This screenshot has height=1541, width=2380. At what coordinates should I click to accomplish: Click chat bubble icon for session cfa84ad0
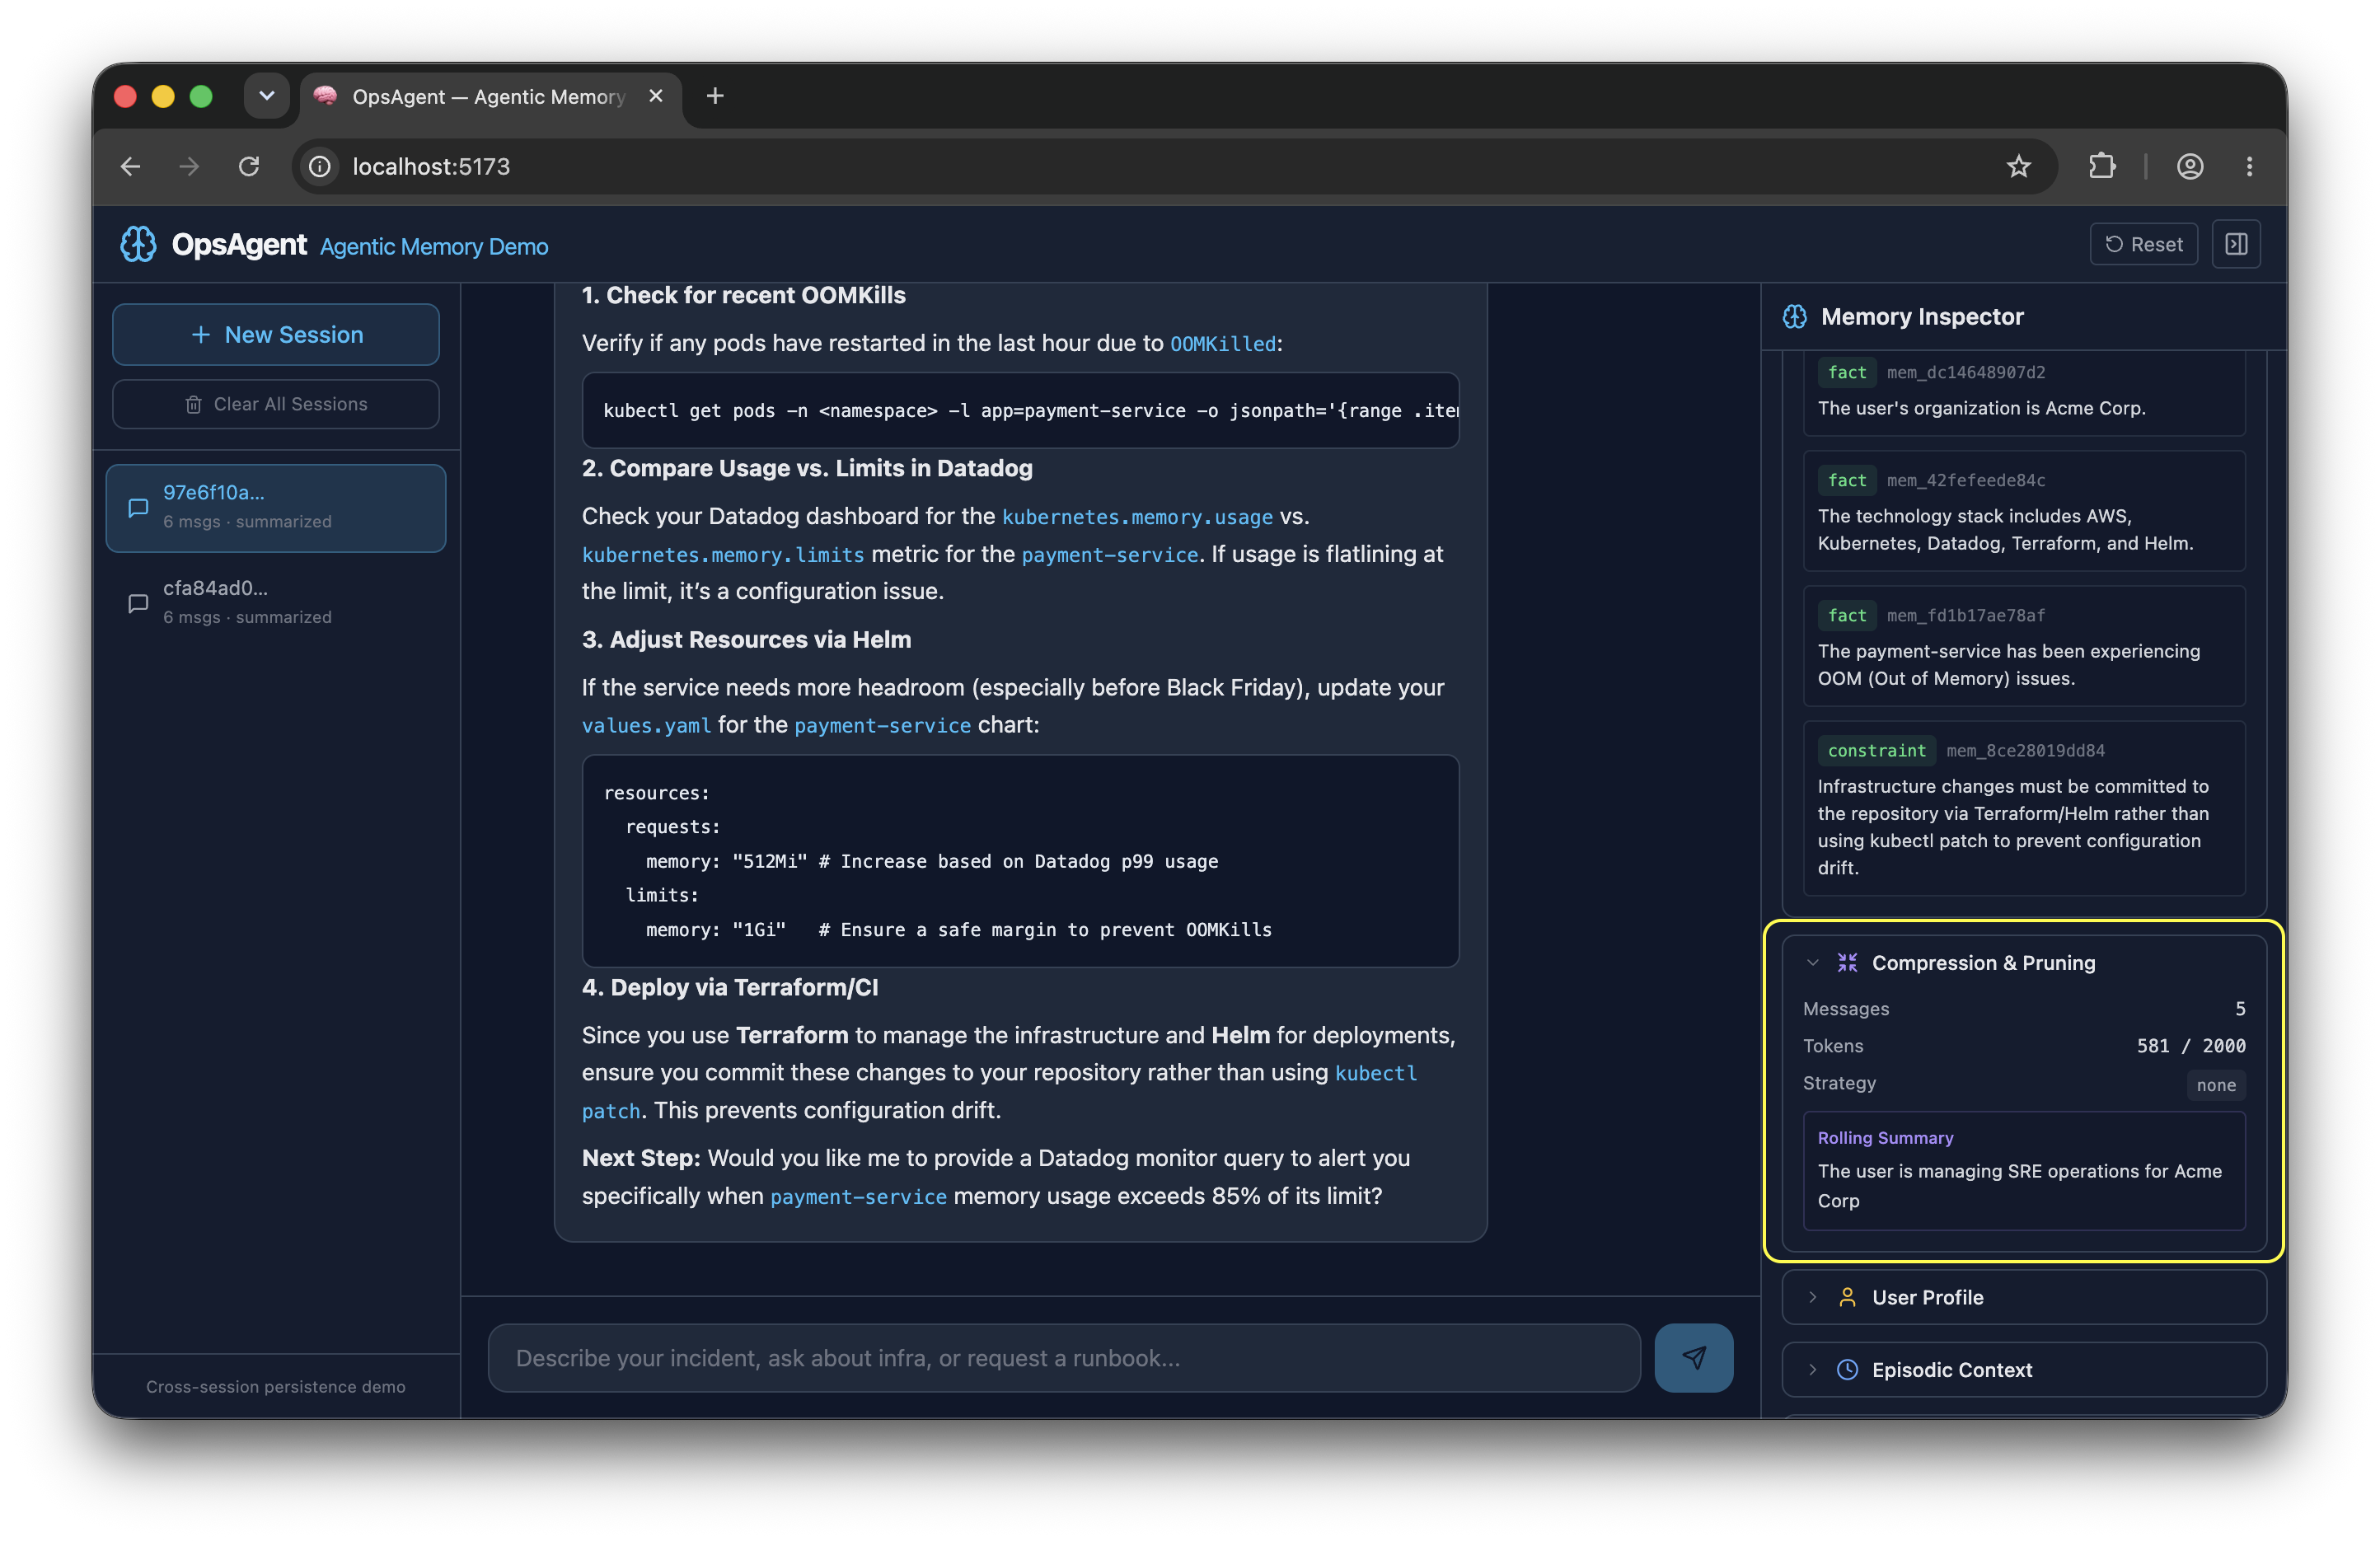(x=138, y=603)
